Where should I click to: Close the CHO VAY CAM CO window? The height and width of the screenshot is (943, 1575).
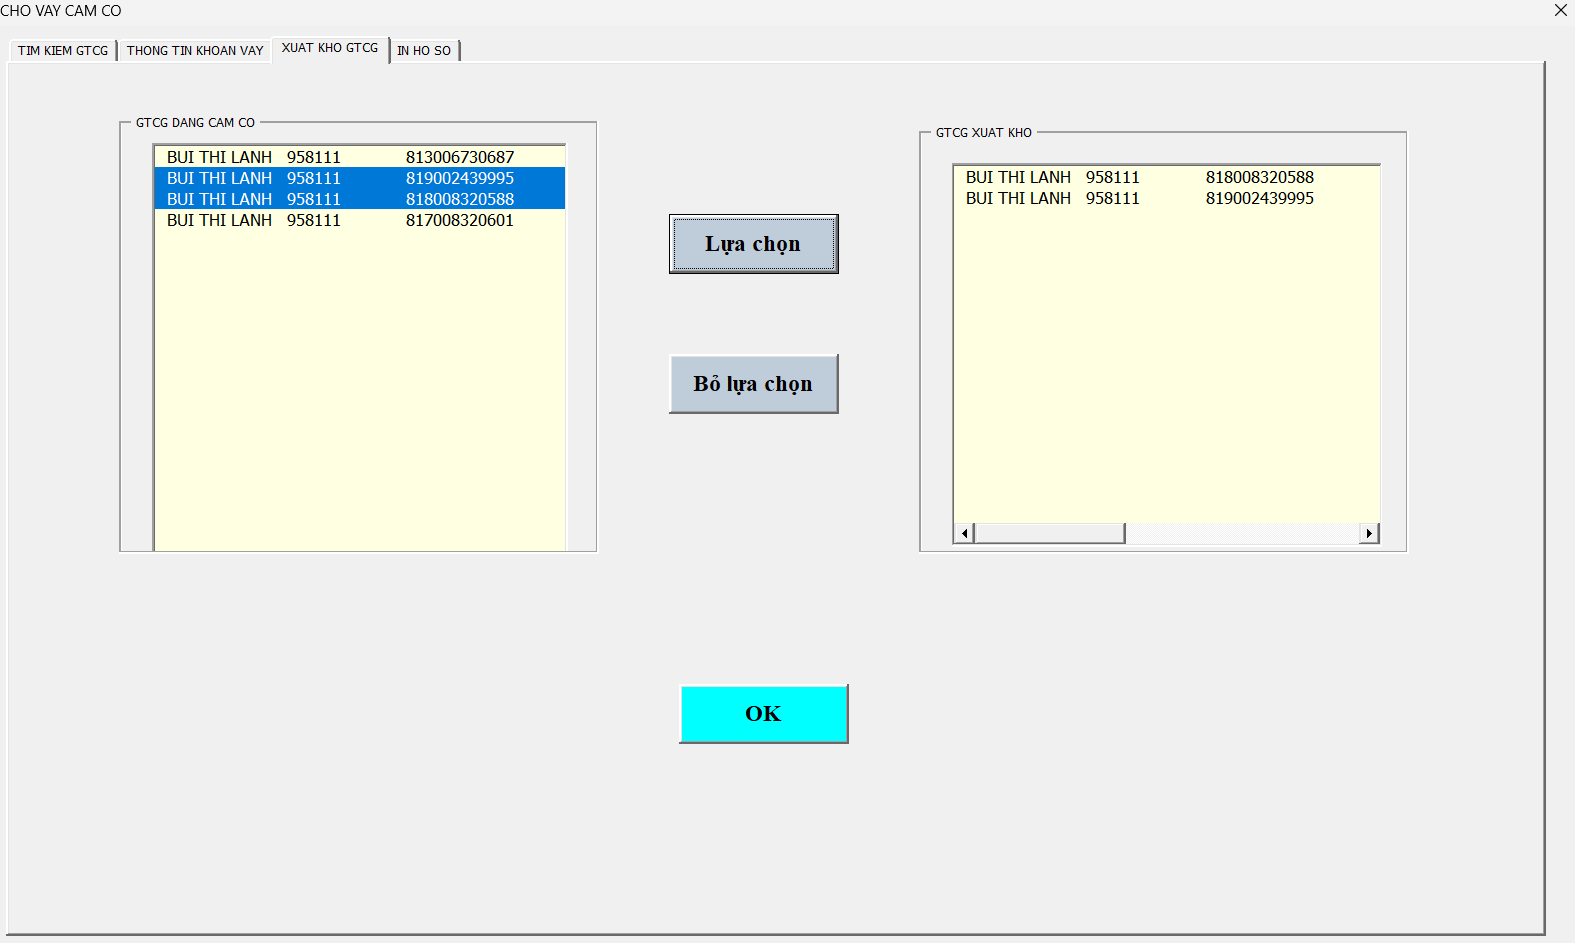pos(1560,10)
